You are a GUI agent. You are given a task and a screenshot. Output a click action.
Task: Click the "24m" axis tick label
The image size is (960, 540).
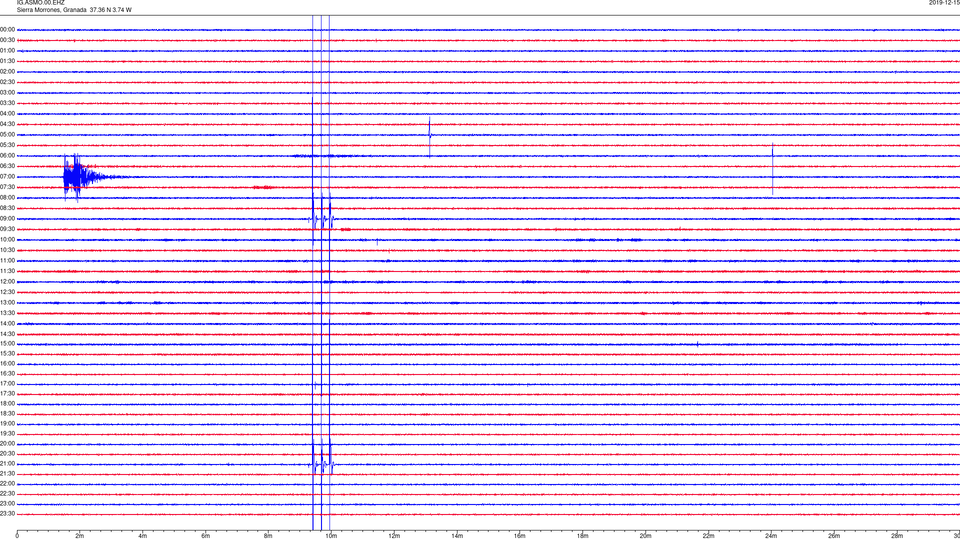click(771, 536)
